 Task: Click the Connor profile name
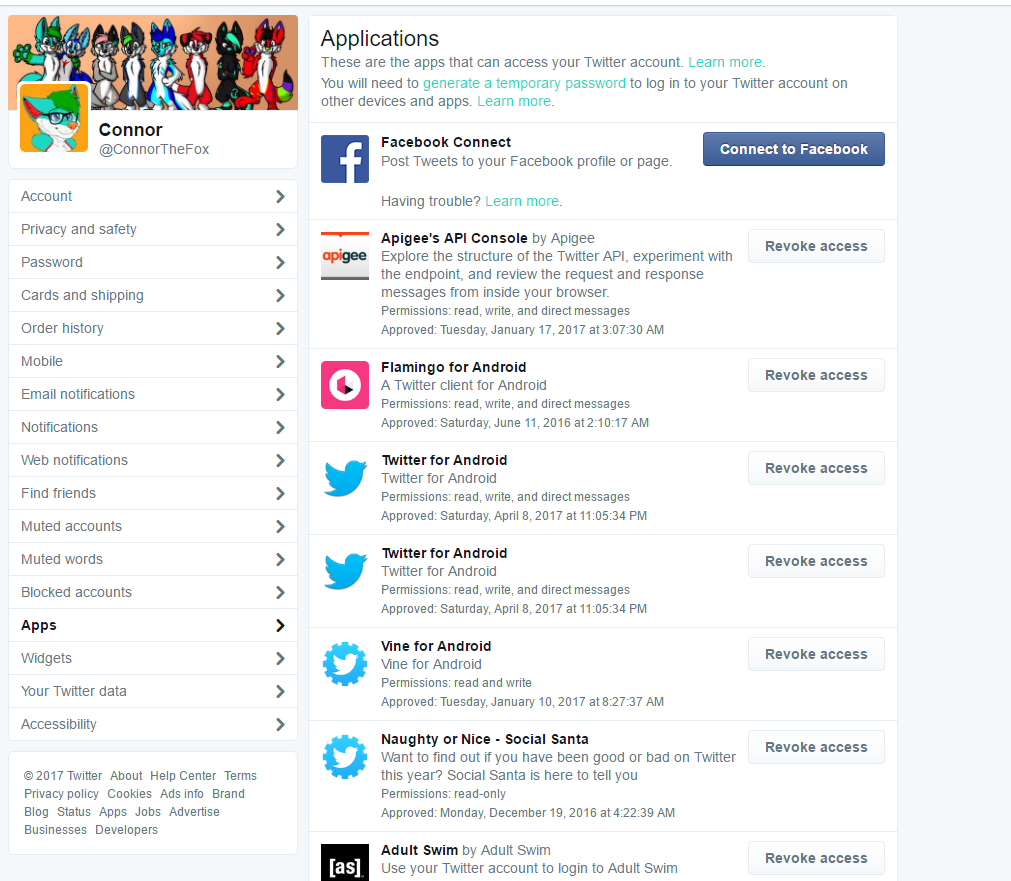coord(130,130)
